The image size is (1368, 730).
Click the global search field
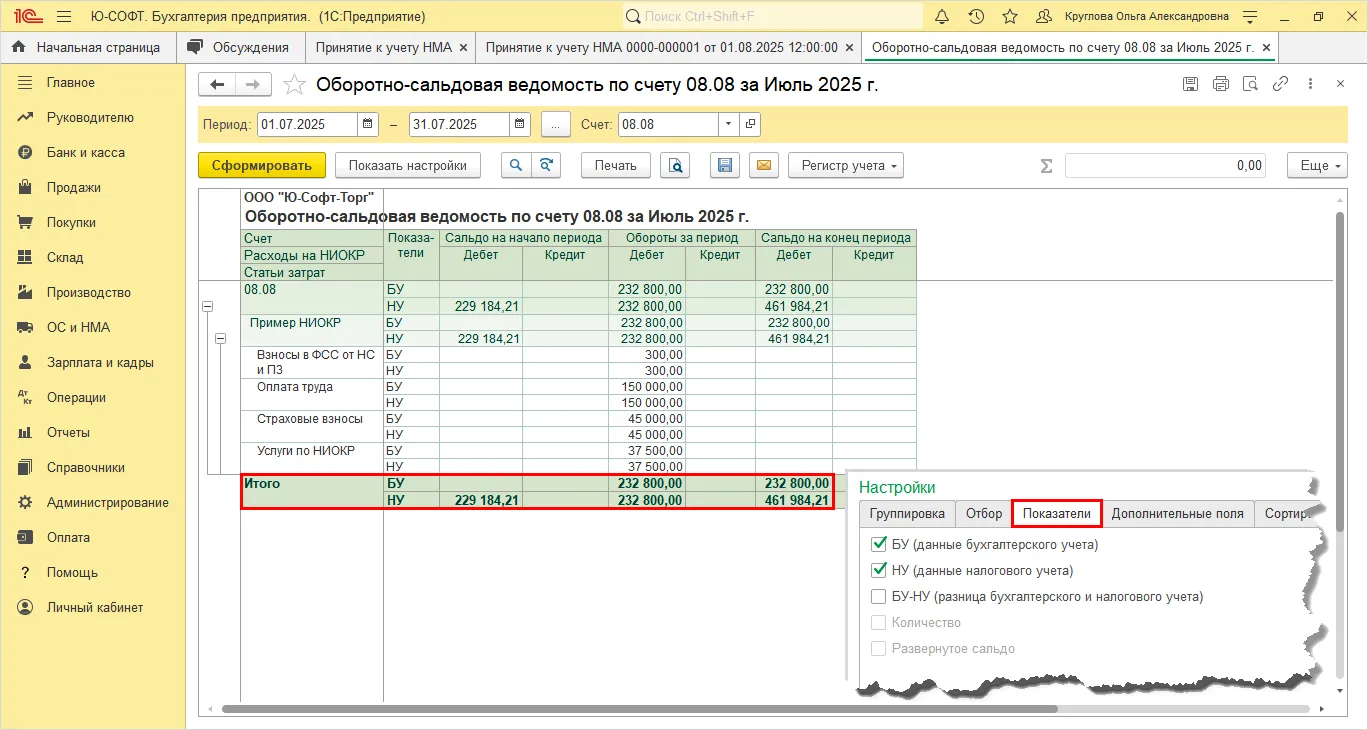773,16
